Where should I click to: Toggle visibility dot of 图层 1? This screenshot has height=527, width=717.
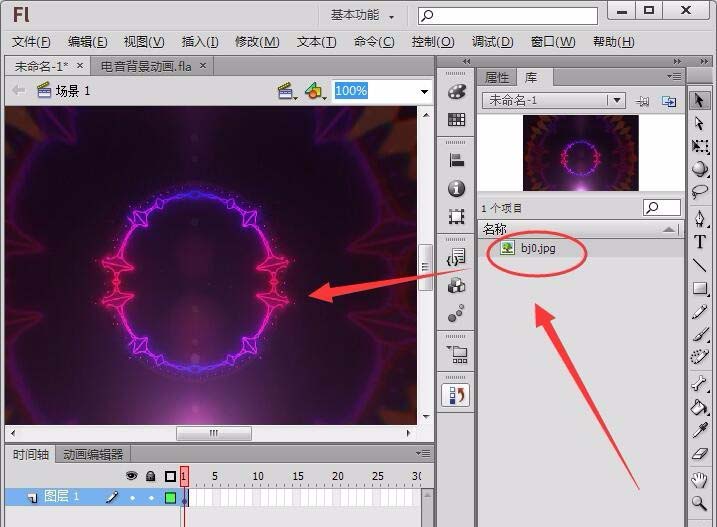click(133, 498)
